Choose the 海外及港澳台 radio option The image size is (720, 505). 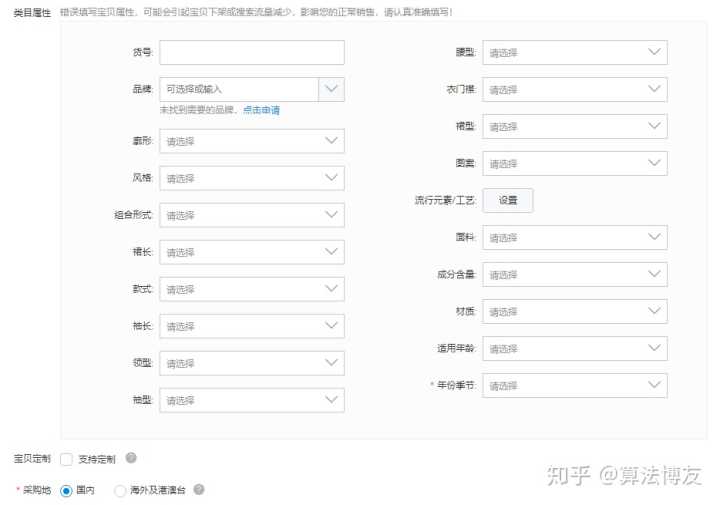click(120, 491)
